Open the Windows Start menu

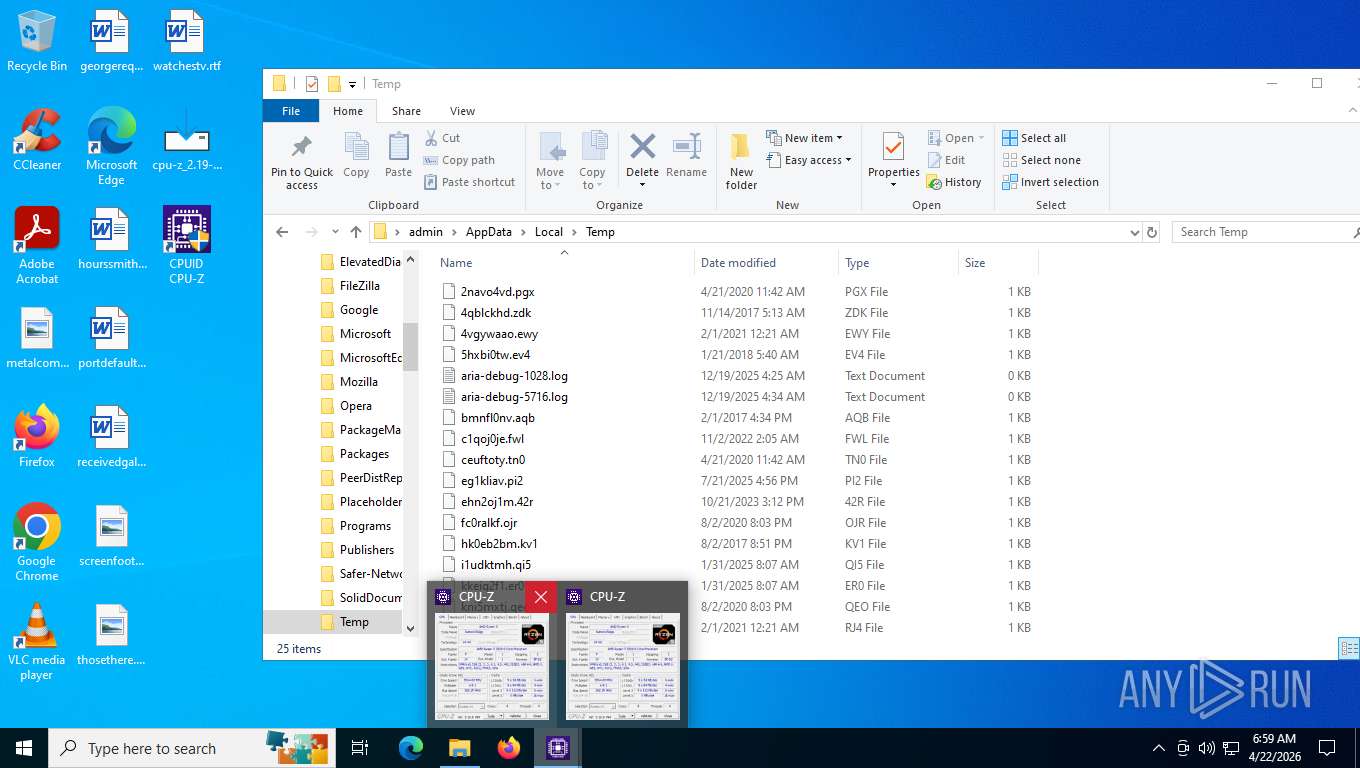pyautogui.click(x=24, y=748)
